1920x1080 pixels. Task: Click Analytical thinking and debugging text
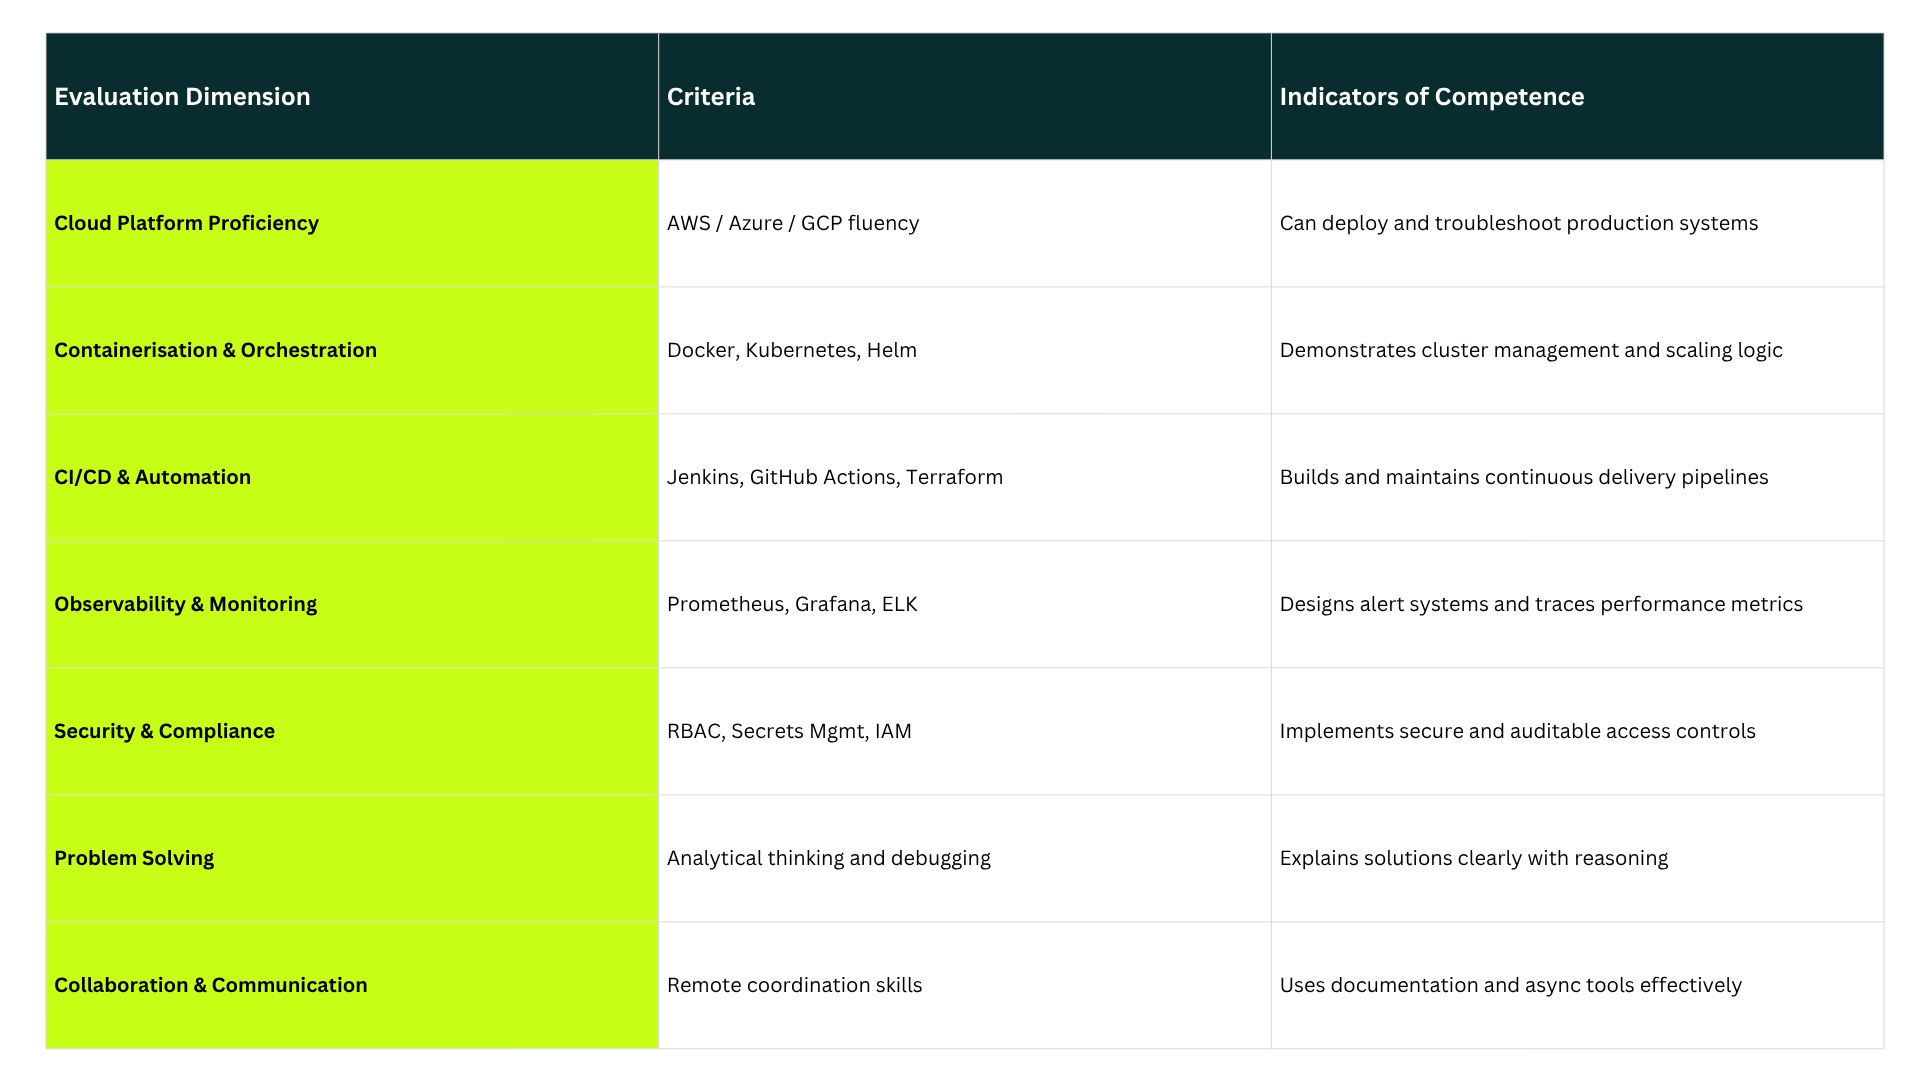pos(828,858)
